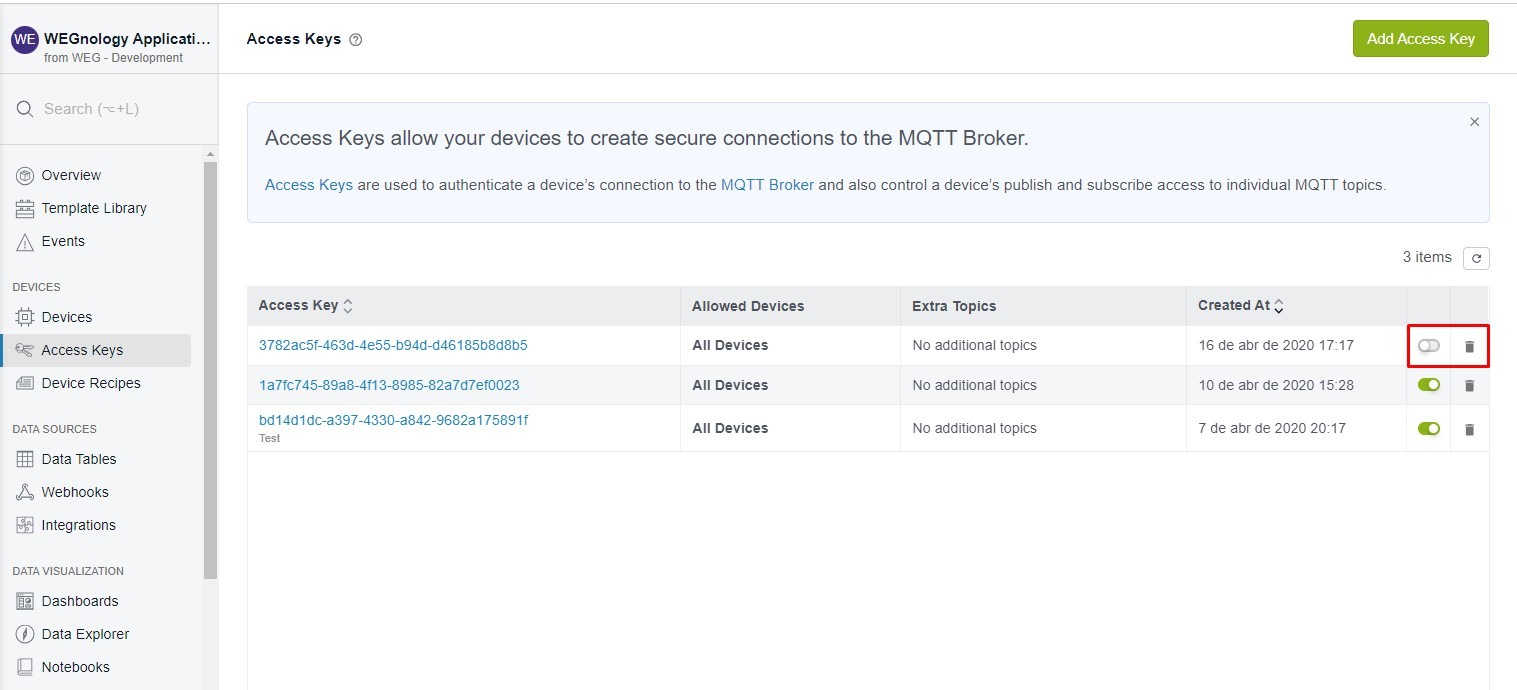This screenshot has width=1517, height=690.
Task: Disable the Test key bd14d1dc toggle
Action: click(1429, 428)
